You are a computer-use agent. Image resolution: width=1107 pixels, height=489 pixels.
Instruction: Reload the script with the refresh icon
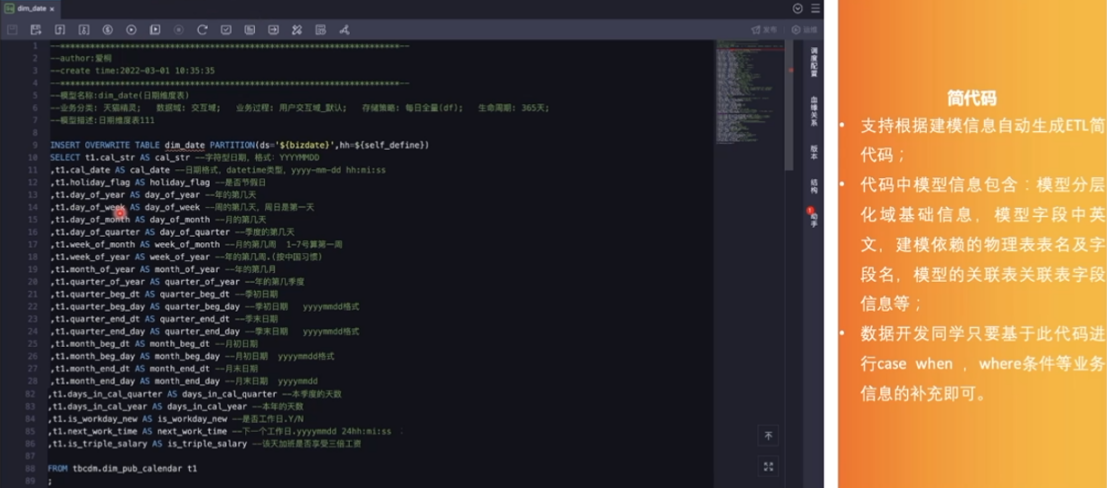[202, 30]
